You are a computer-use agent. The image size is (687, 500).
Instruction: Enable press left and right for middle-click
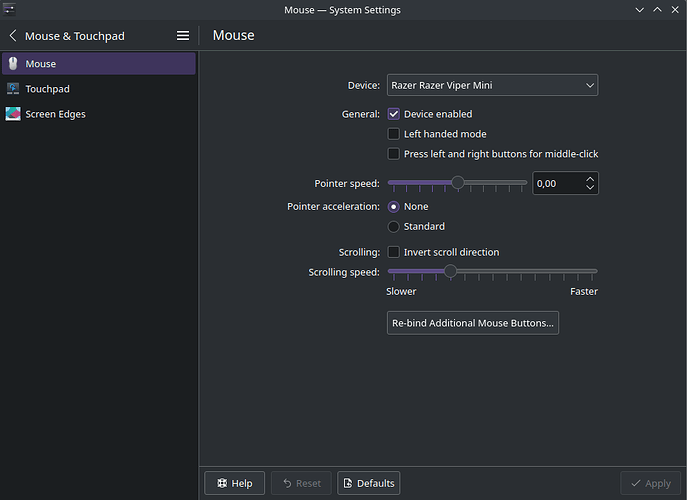(x=393, y=154)
